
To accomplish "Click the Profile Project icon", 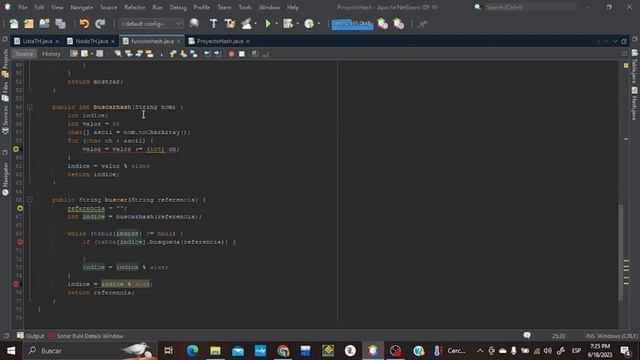I will (309, 24).
